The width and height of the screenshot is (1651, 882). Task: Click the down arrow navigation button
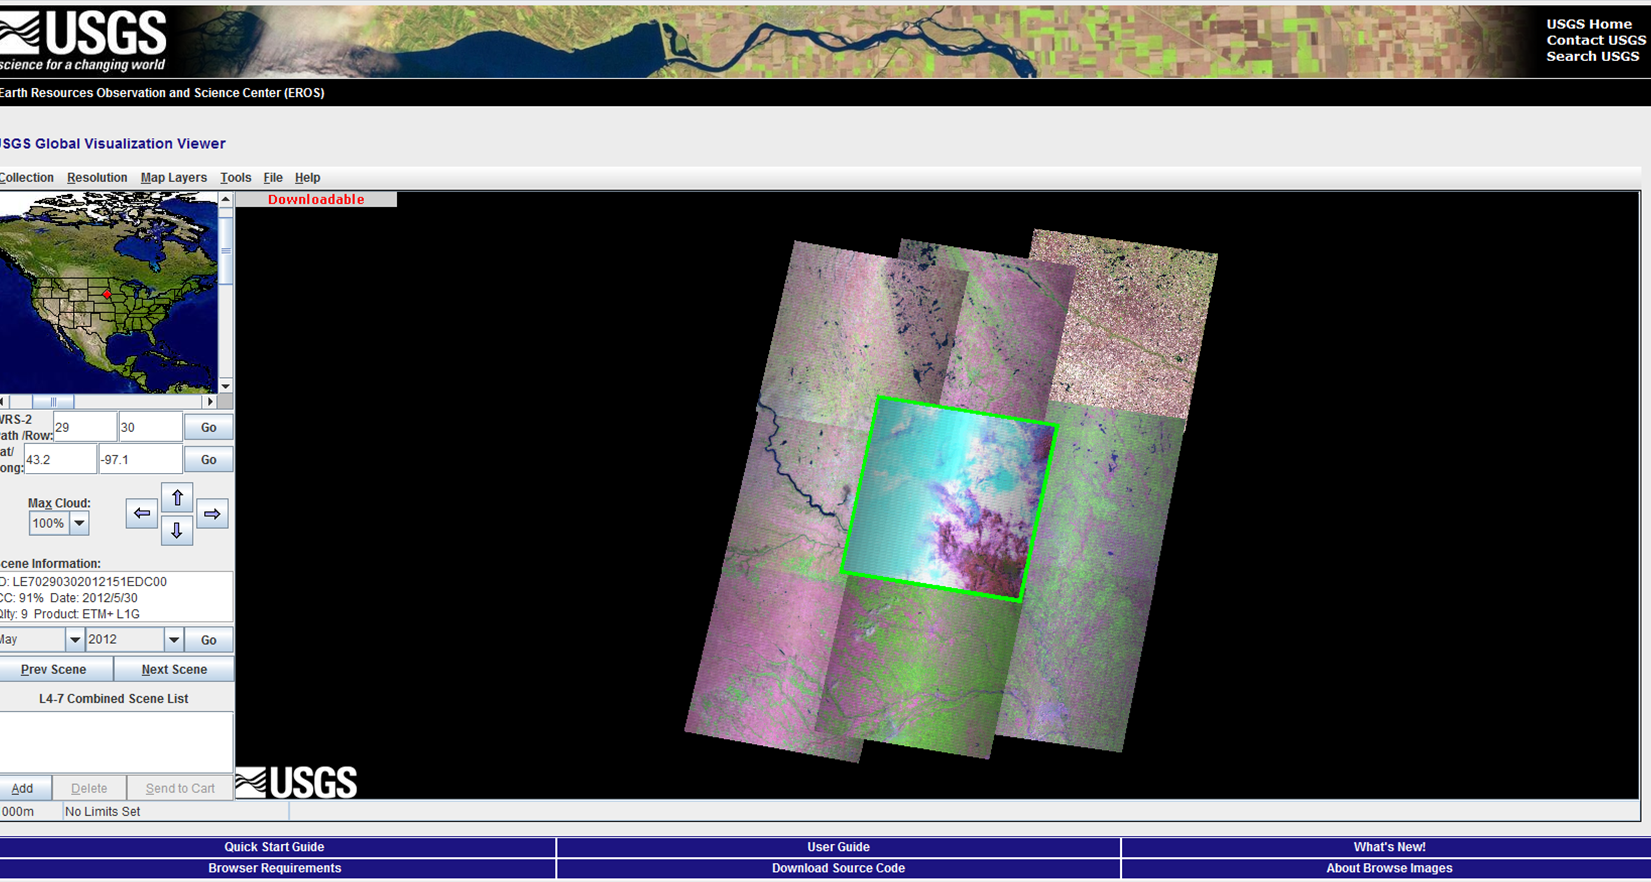[177, 530]
